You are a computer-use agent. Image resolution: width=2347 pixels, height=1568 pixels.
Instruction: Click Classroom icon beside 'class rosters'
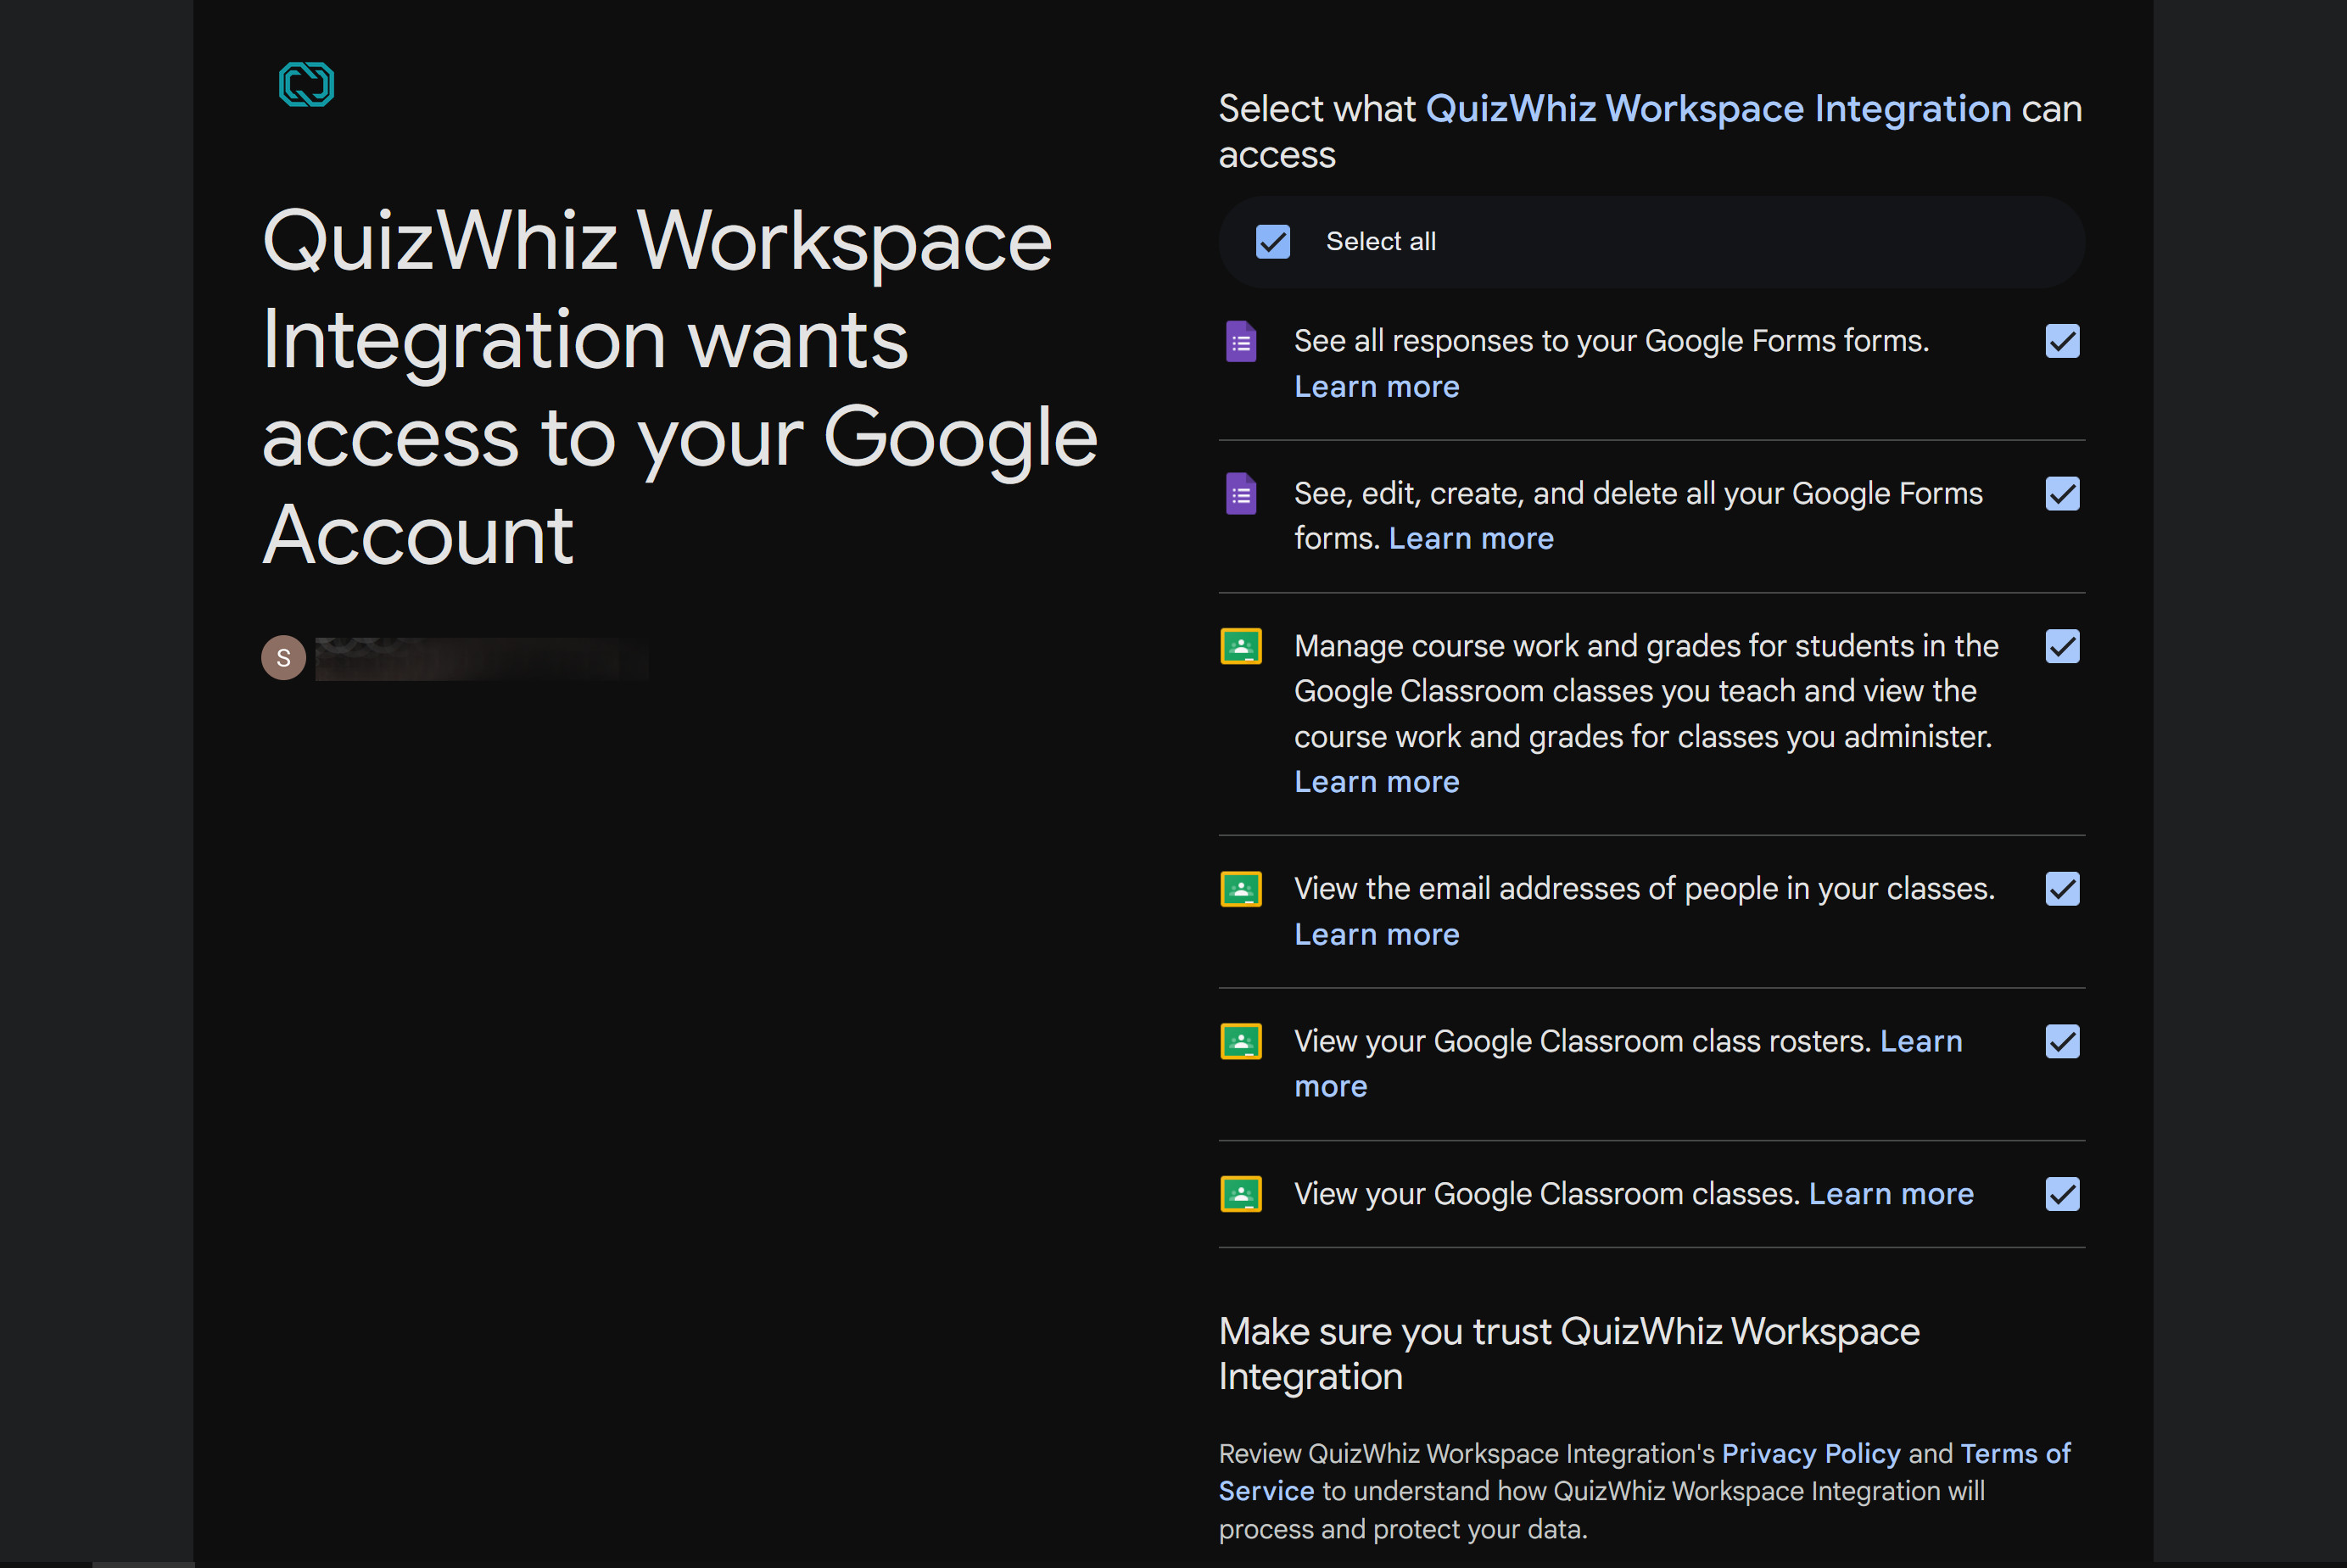click(x=1241, y=1042)
